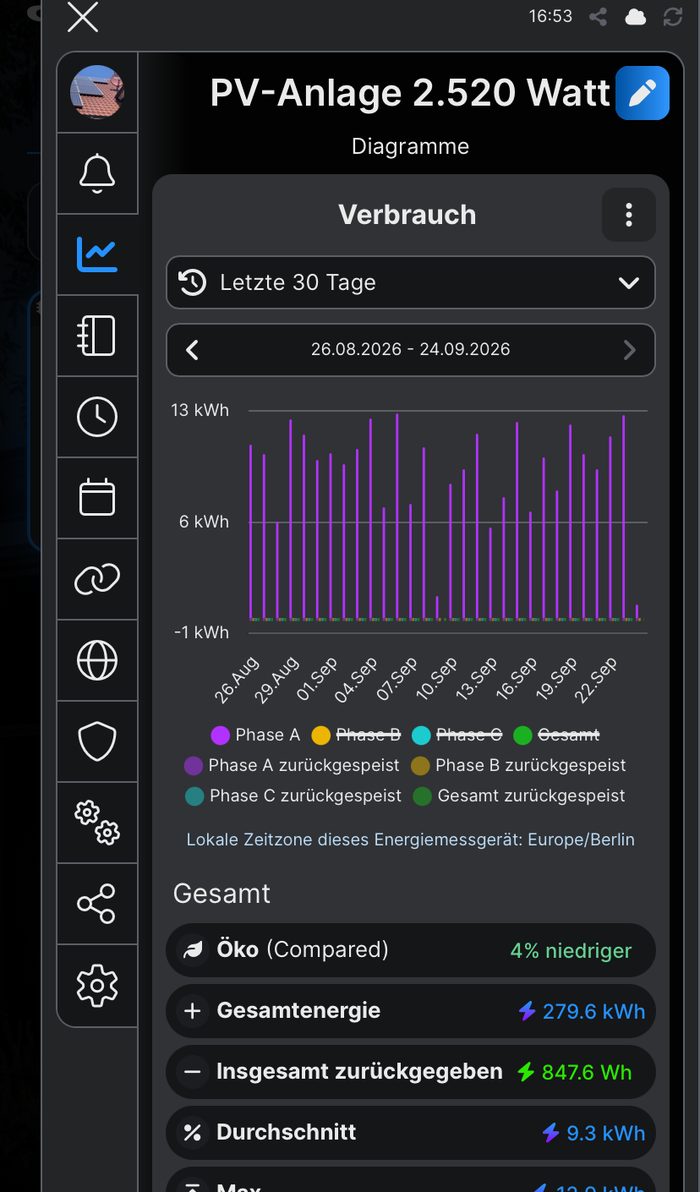Click the 847.6 Wh value

[x=587, y=1073]
